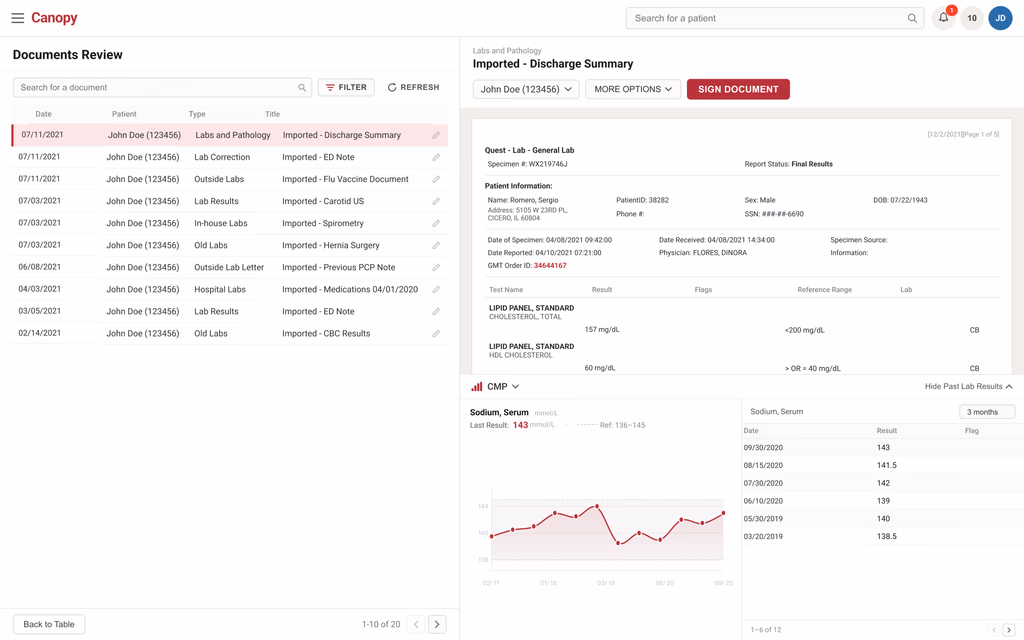Click the red bar chart icon beside CMP
The width and height of the screenshot is (1024, 640).
477,387
